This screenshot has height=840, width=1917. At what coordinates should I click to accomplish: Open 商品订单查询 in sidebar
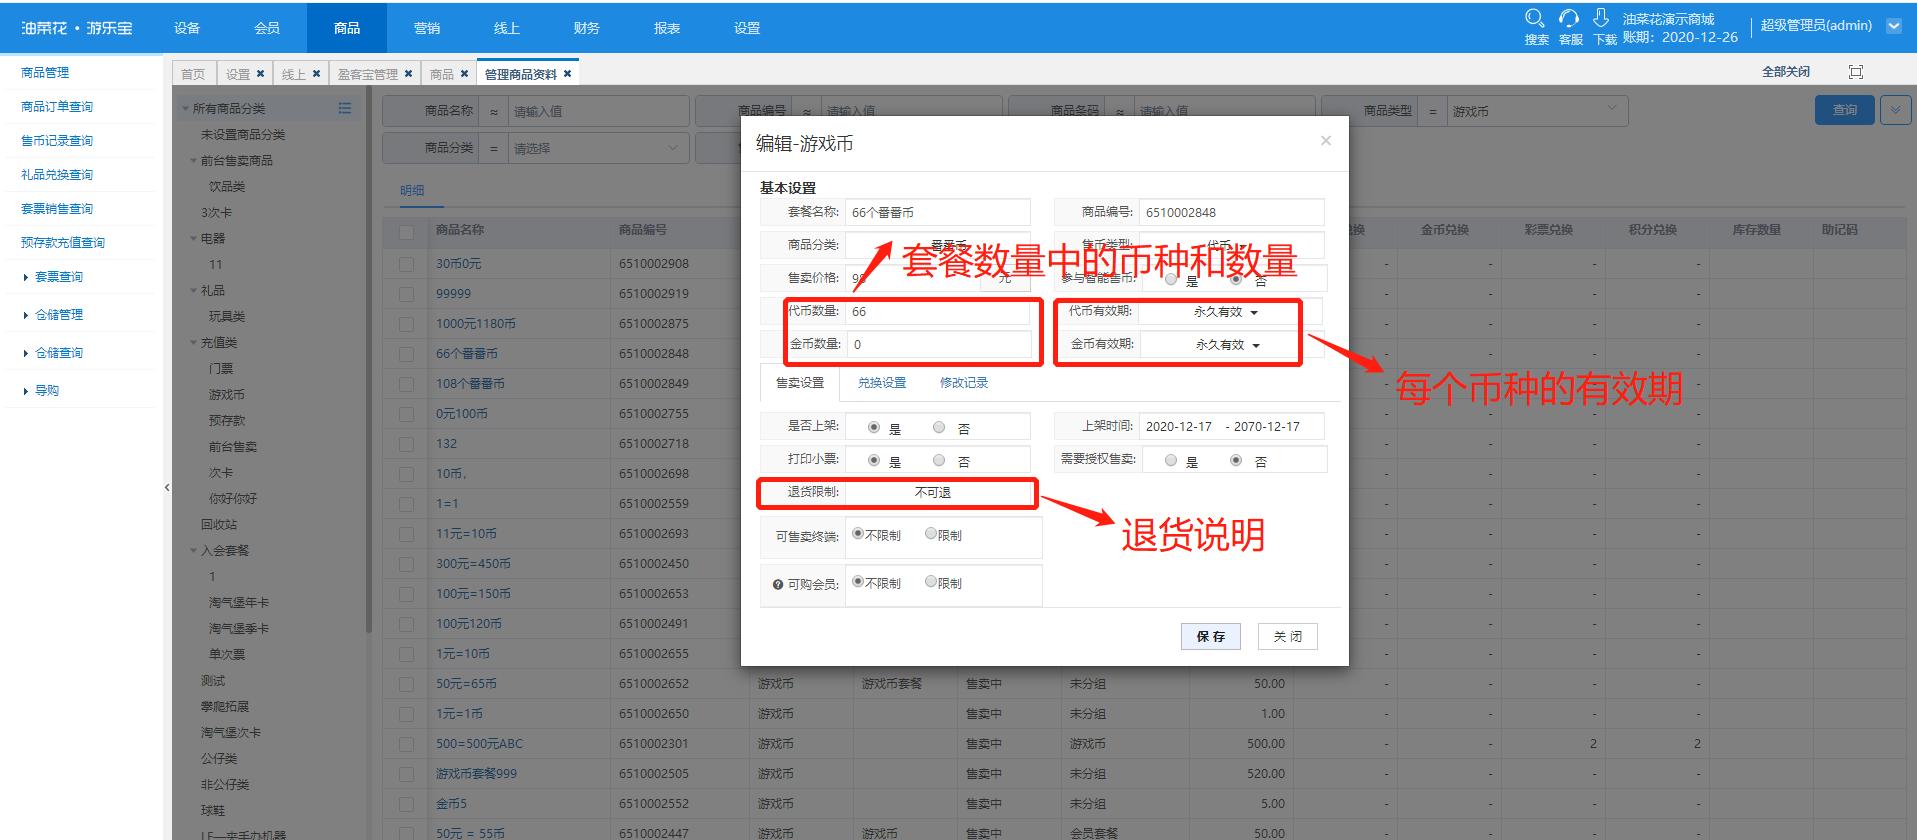point(57,107)
